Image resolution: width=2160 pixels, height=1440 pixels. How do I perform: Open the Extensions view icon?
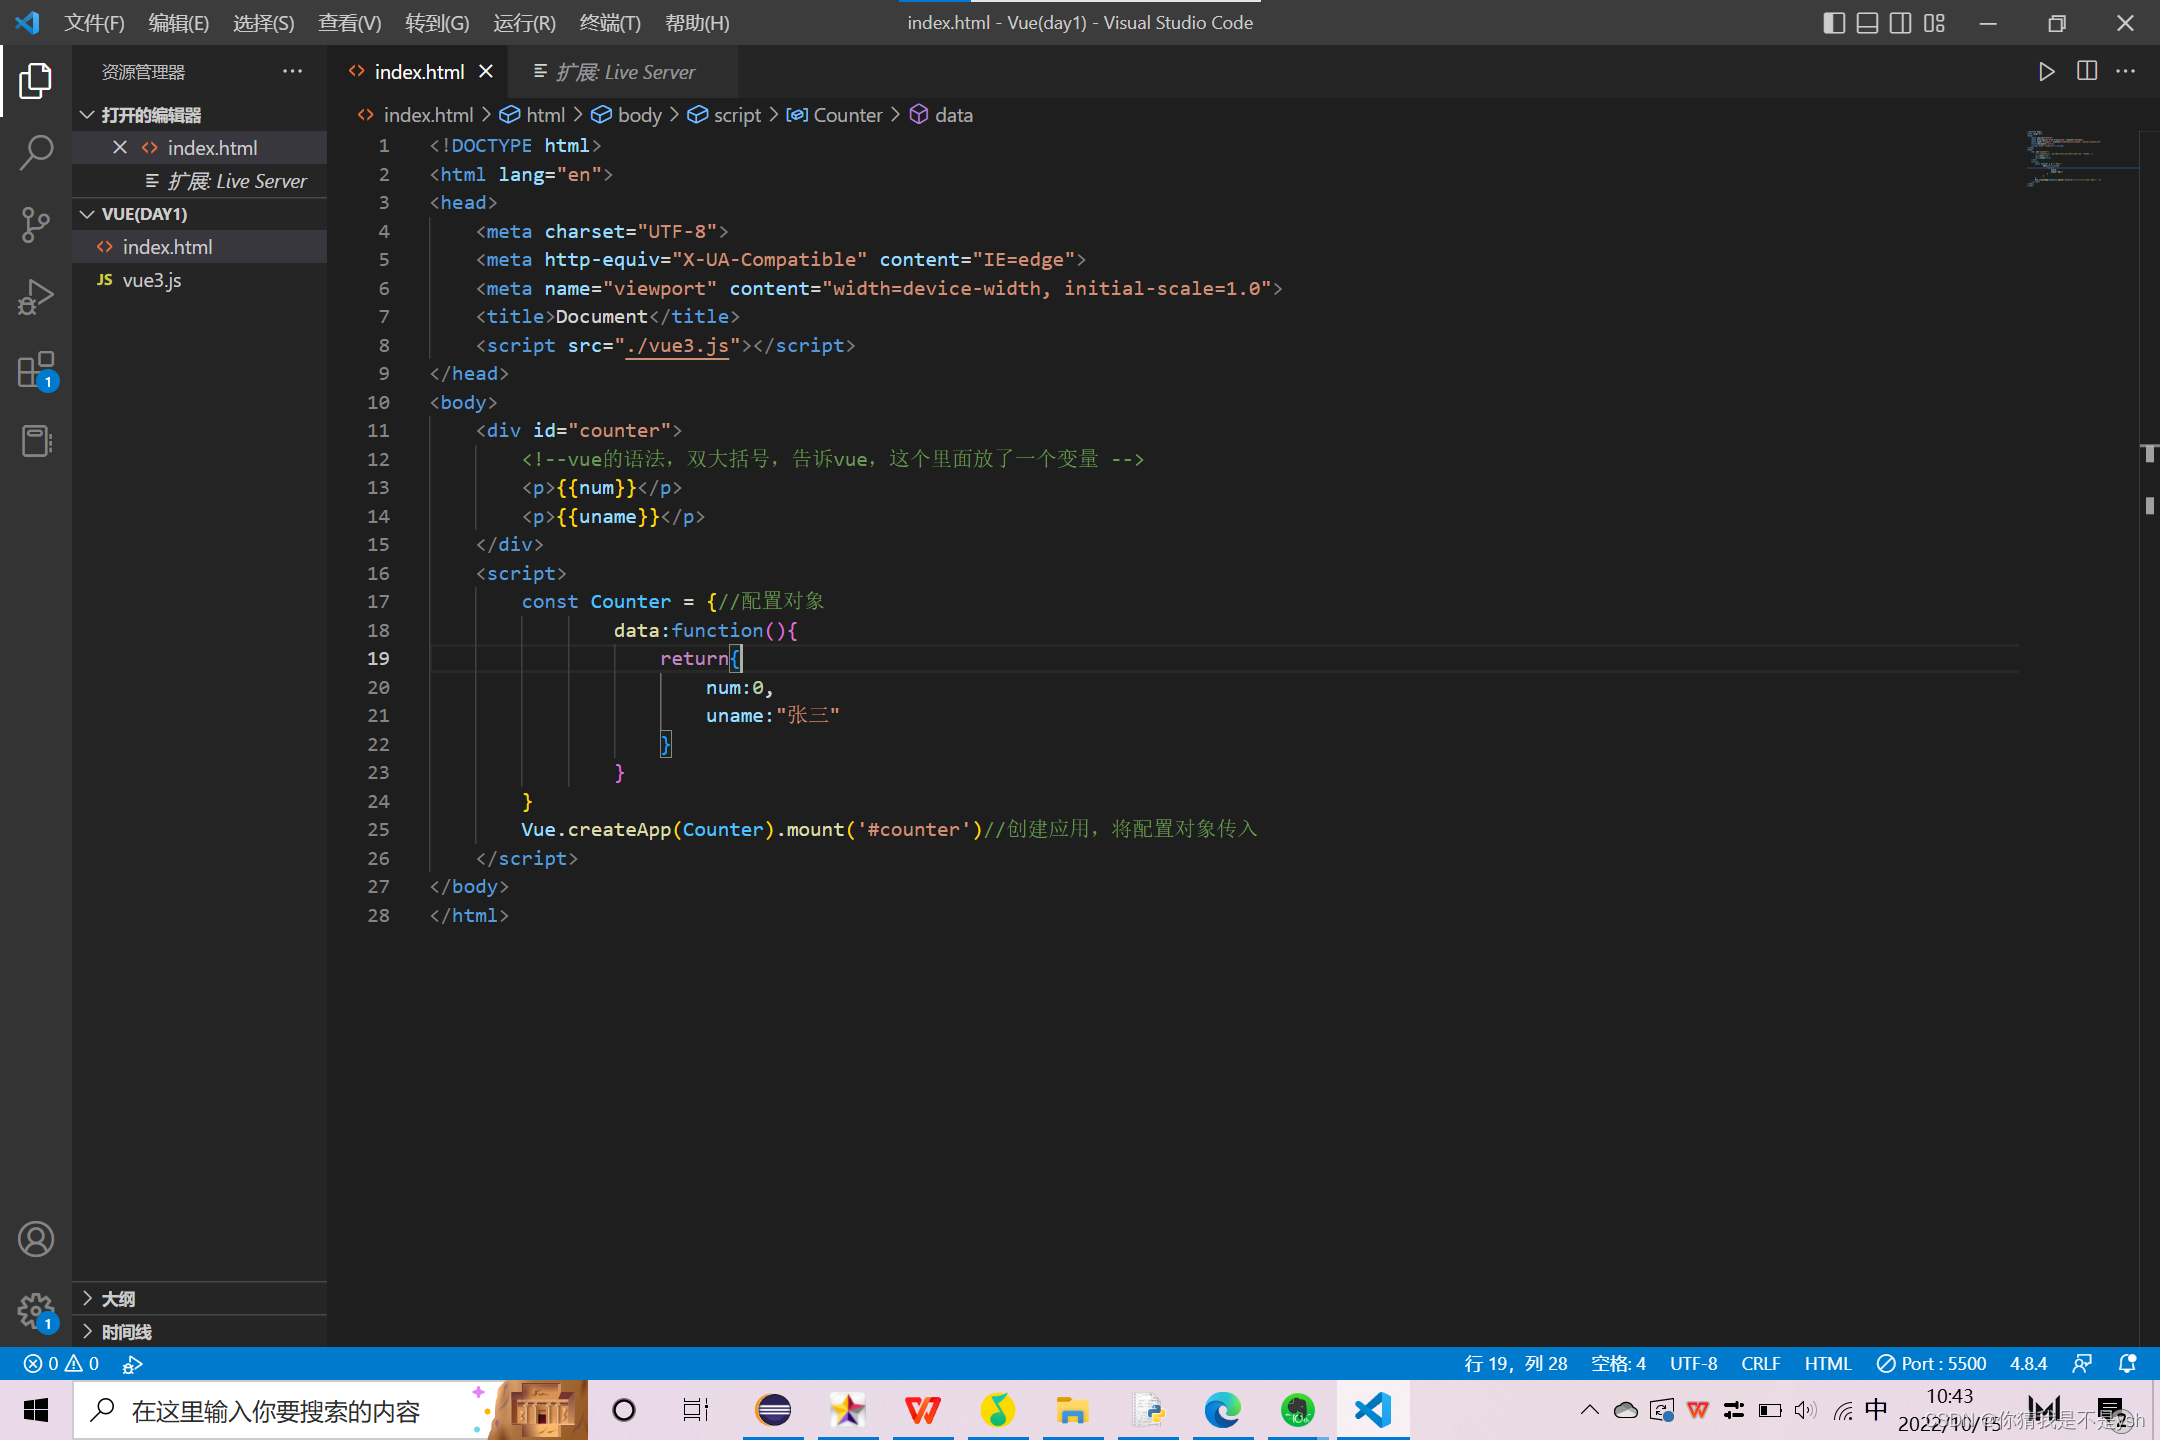[x=36, y=370]
